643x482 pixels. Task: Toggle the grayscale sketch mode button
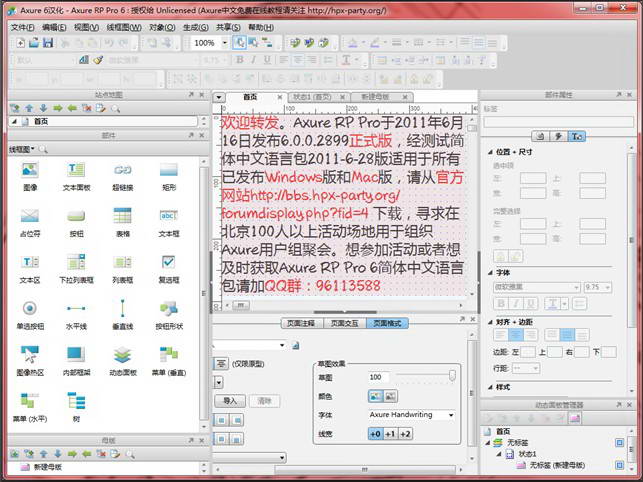[390, 396]
